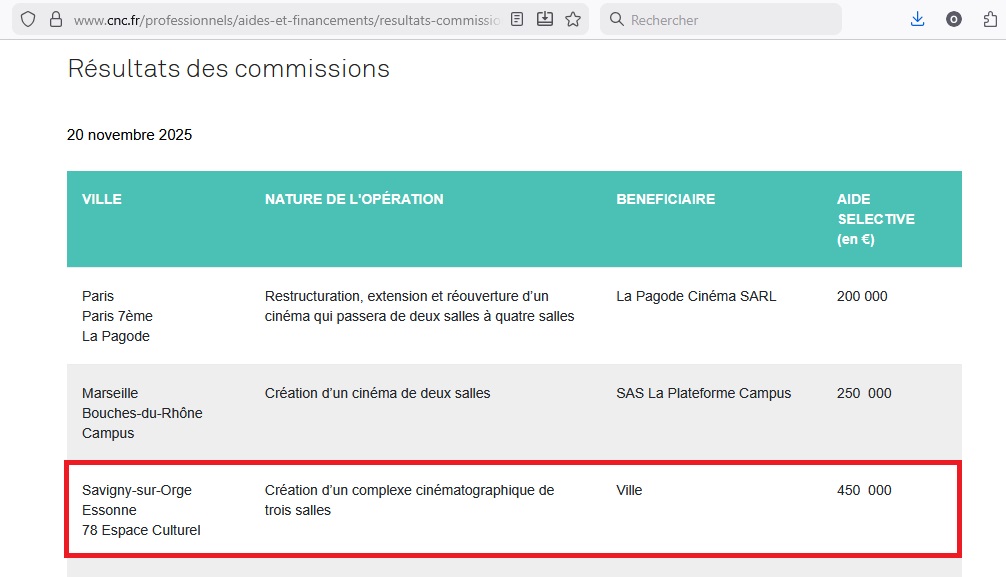The height and width of the screenshot is (577, 1006).
Task: Focus the Rechercher search field
Action: pyautogui.click(x=730, y=19)
